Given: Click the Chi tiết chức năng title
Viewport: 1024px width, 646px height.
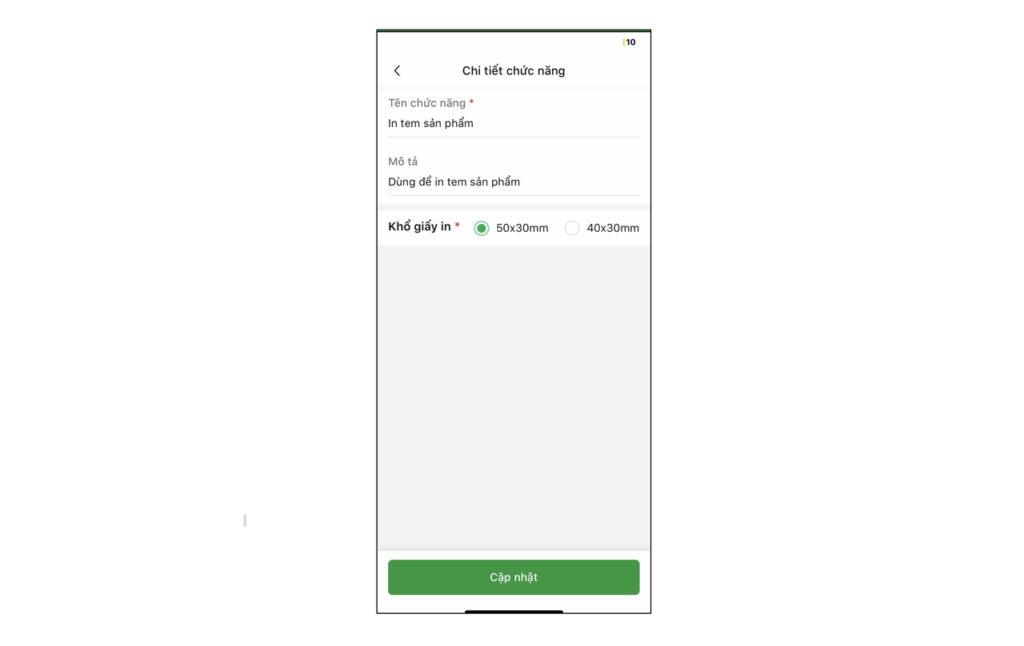Looking at the screenshot, I should 513,71.
